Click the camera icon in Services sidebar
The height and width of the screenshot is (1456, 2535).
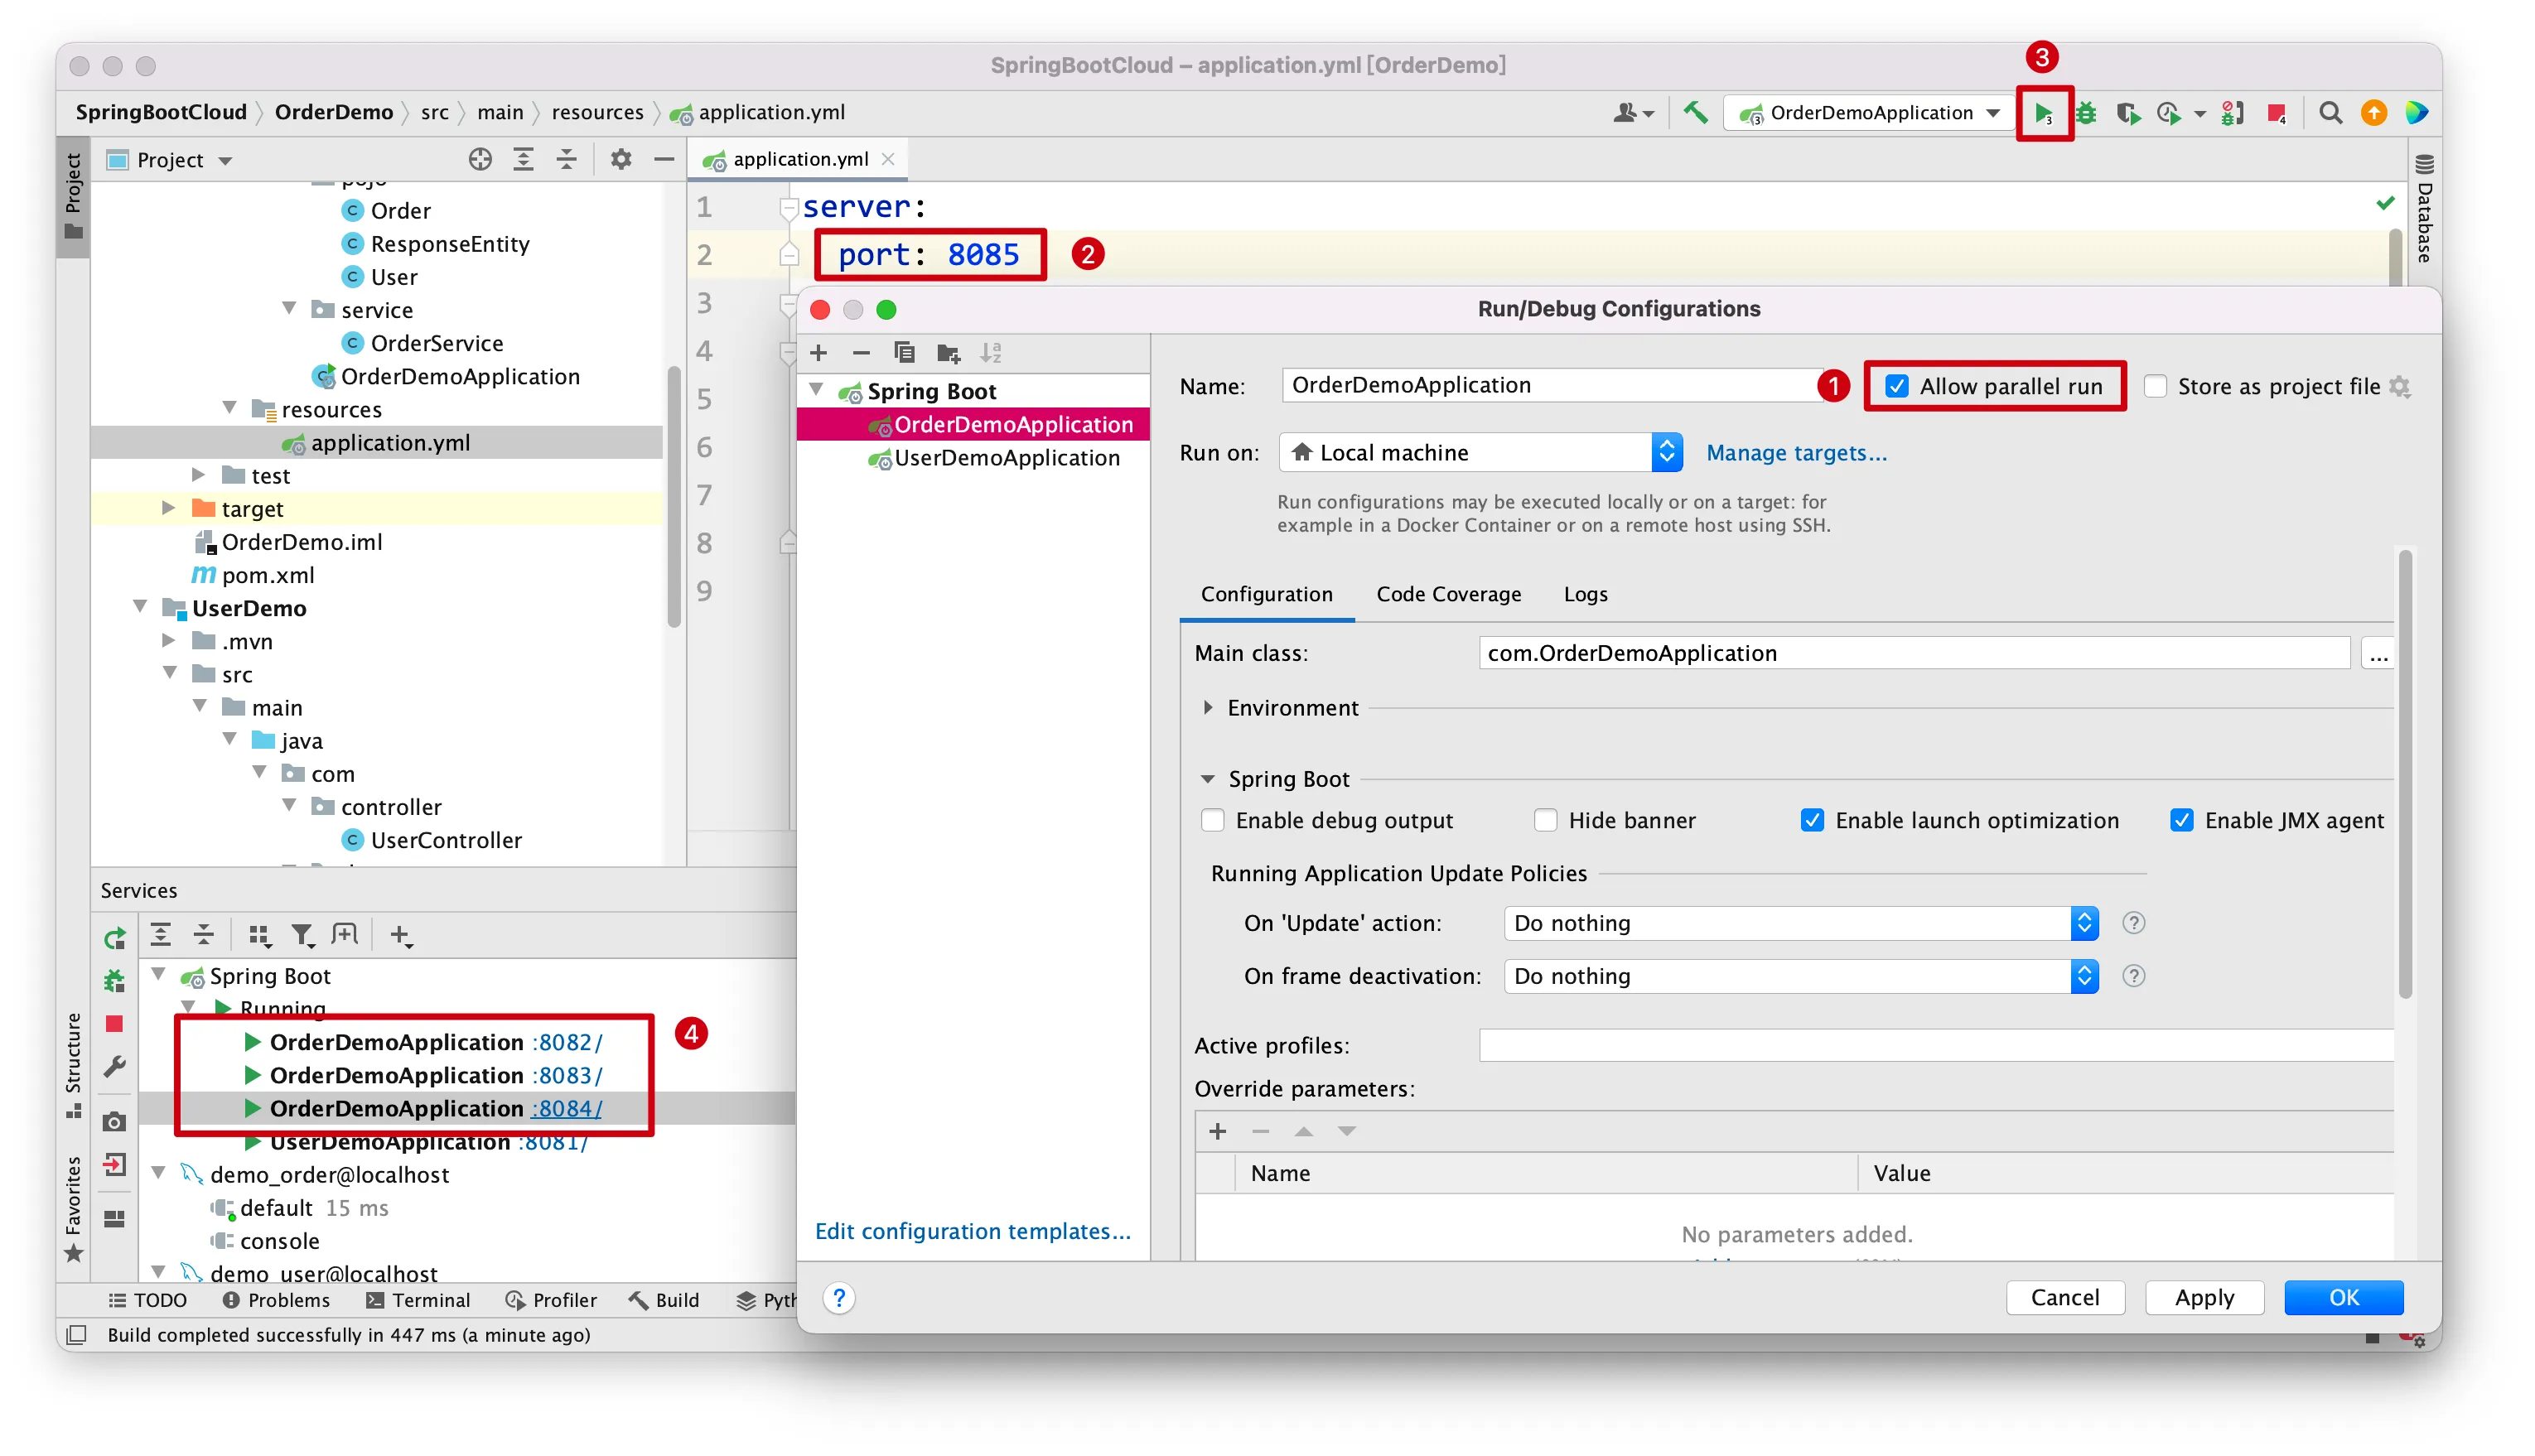click(114, 1122)
